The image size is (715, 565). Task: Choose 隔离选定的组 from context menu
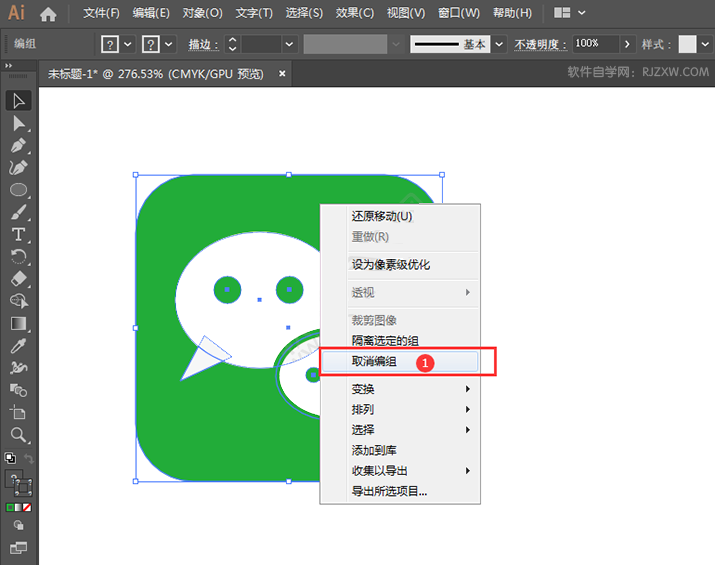(x=385, y=341)
